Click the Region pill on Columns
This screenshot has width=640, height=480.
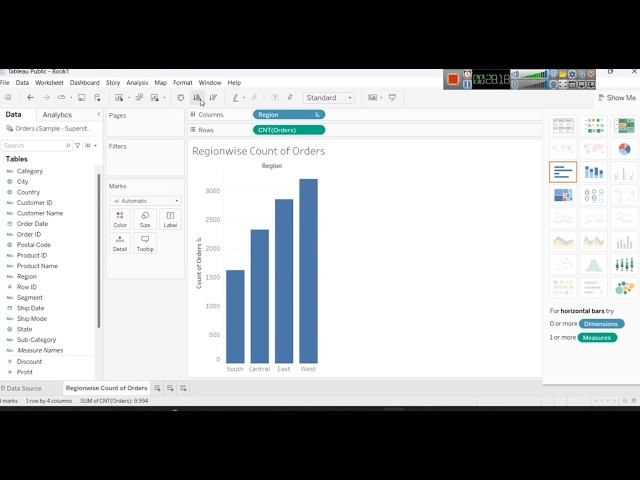[x=289, y=115]
